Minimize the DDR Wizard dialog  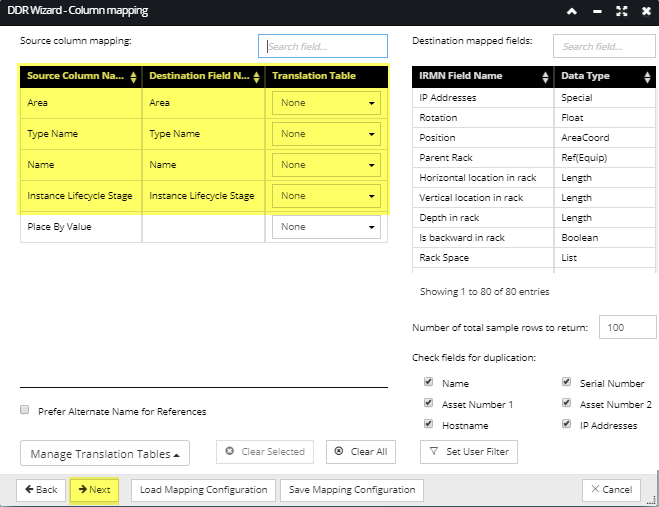tap(597, 11)
